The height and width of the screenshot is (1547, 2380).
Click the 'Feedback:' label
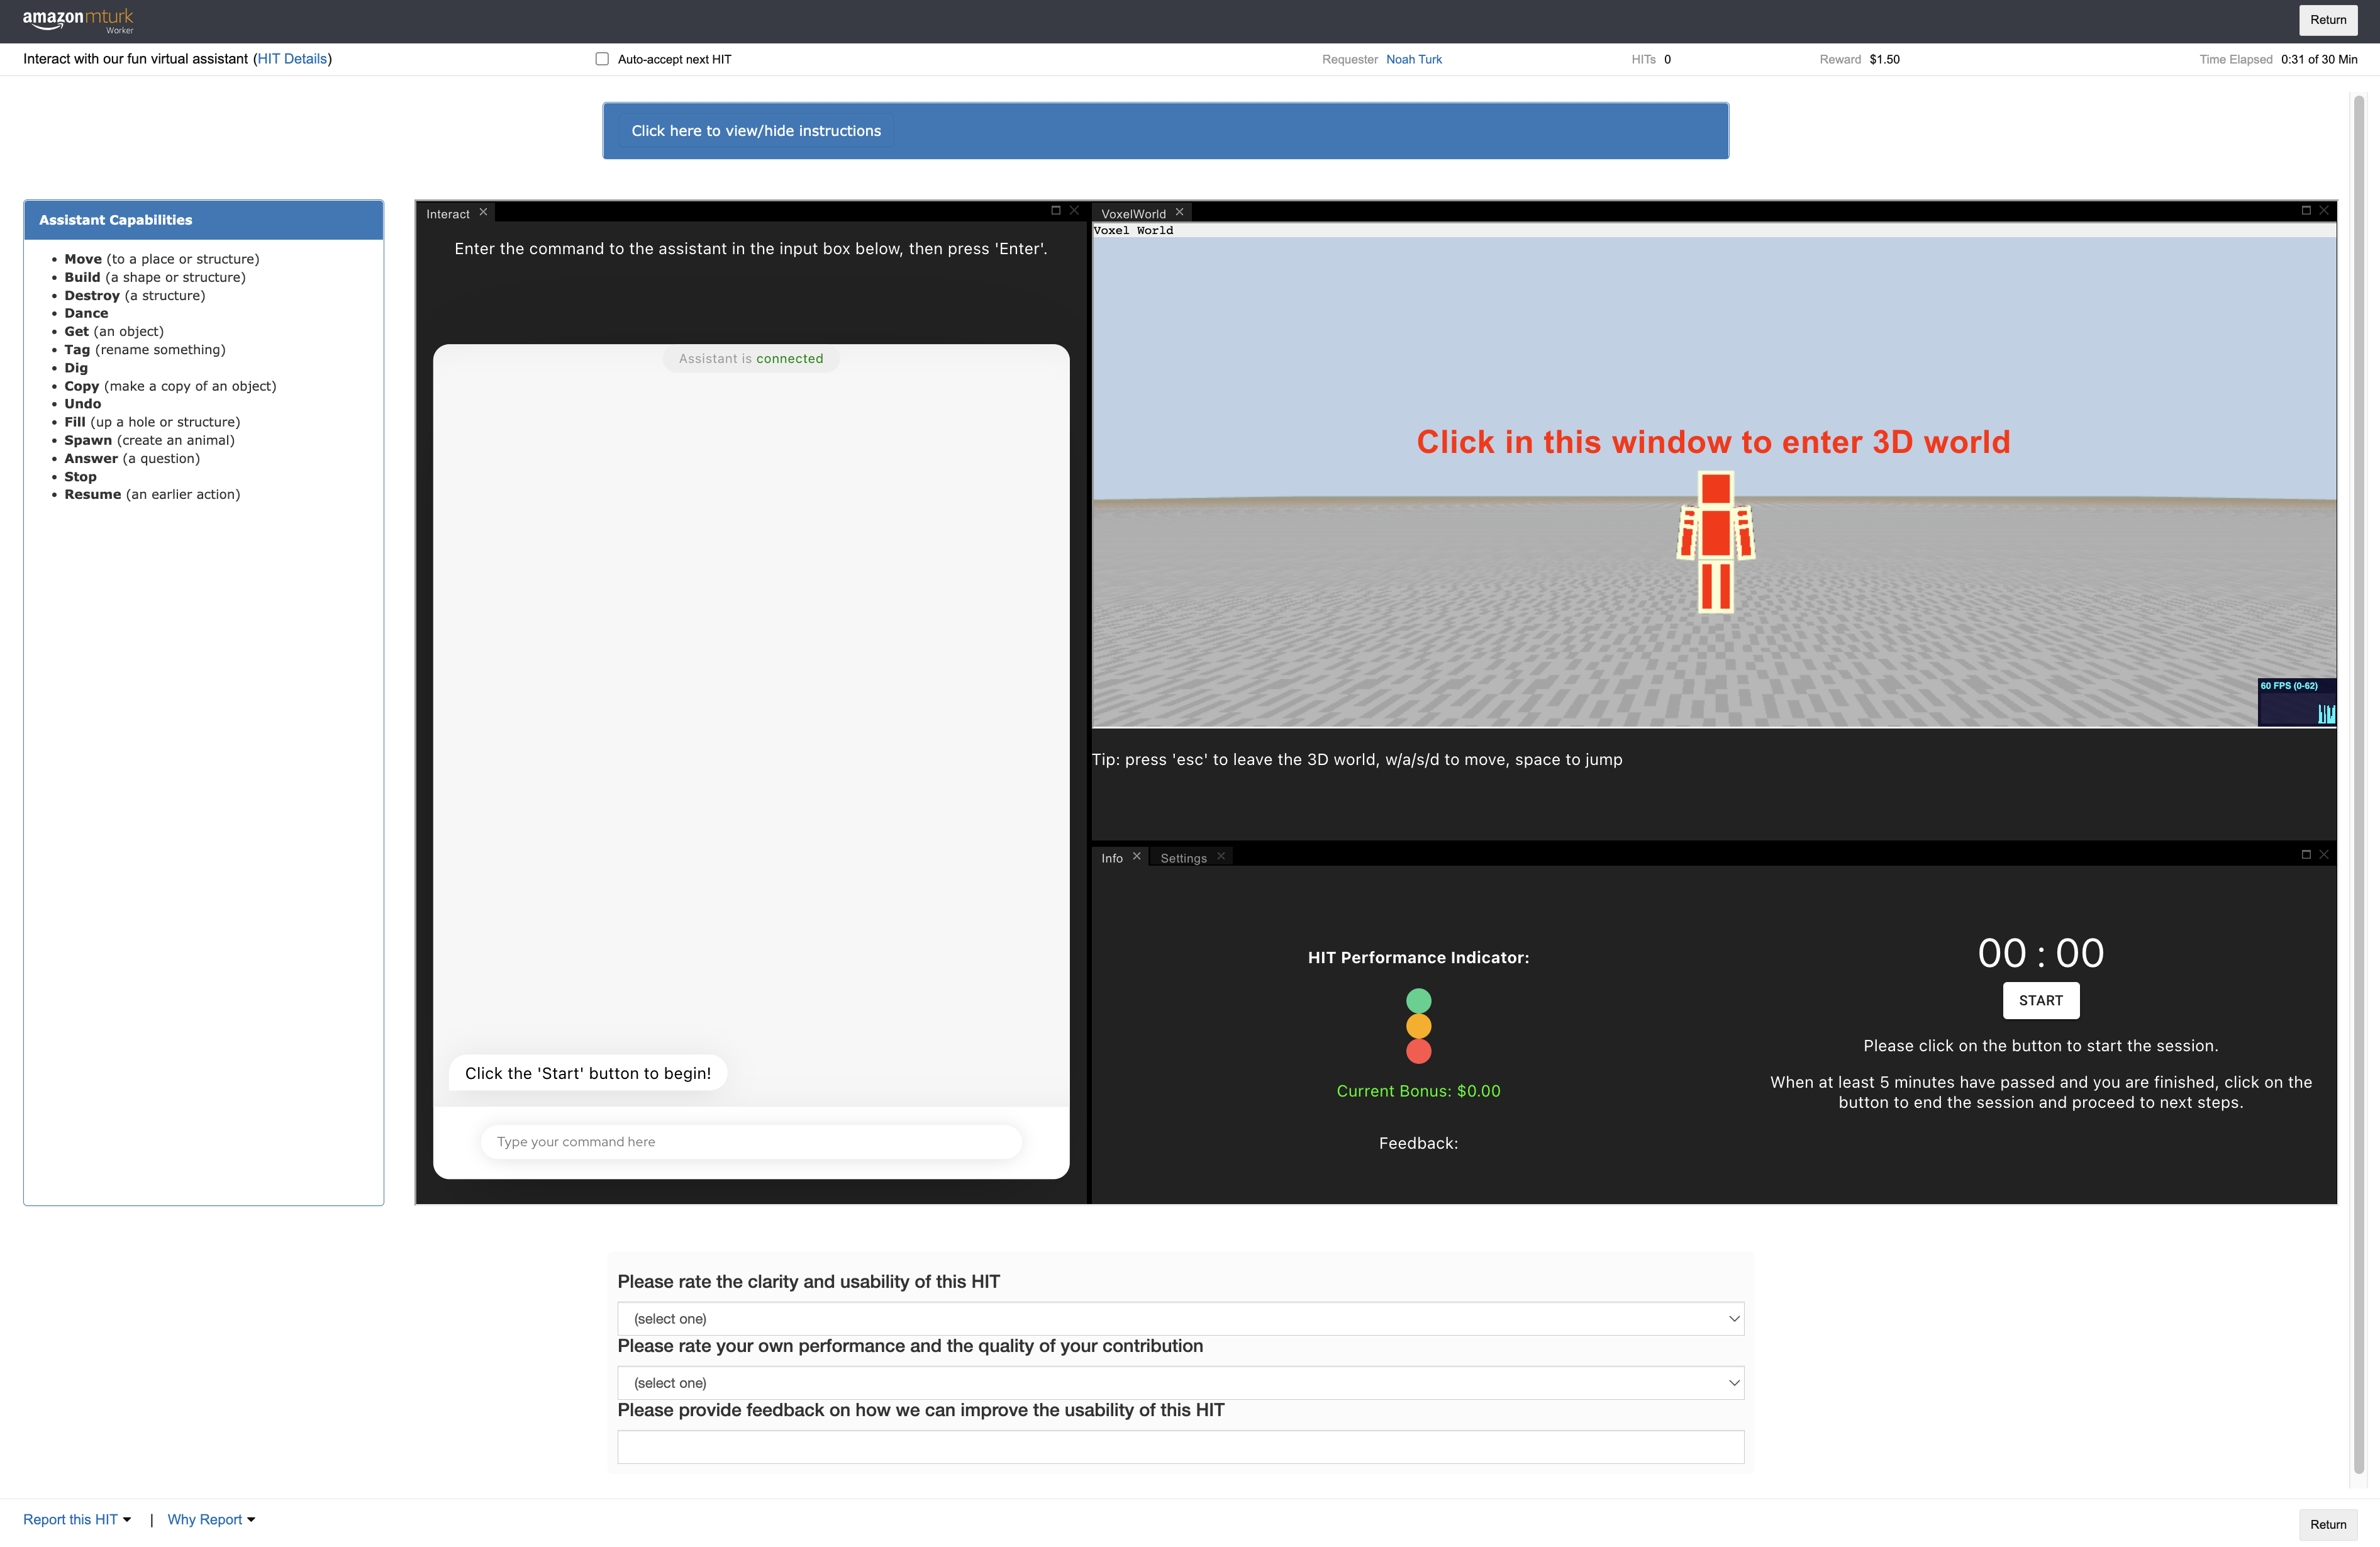[1419, 1143]
